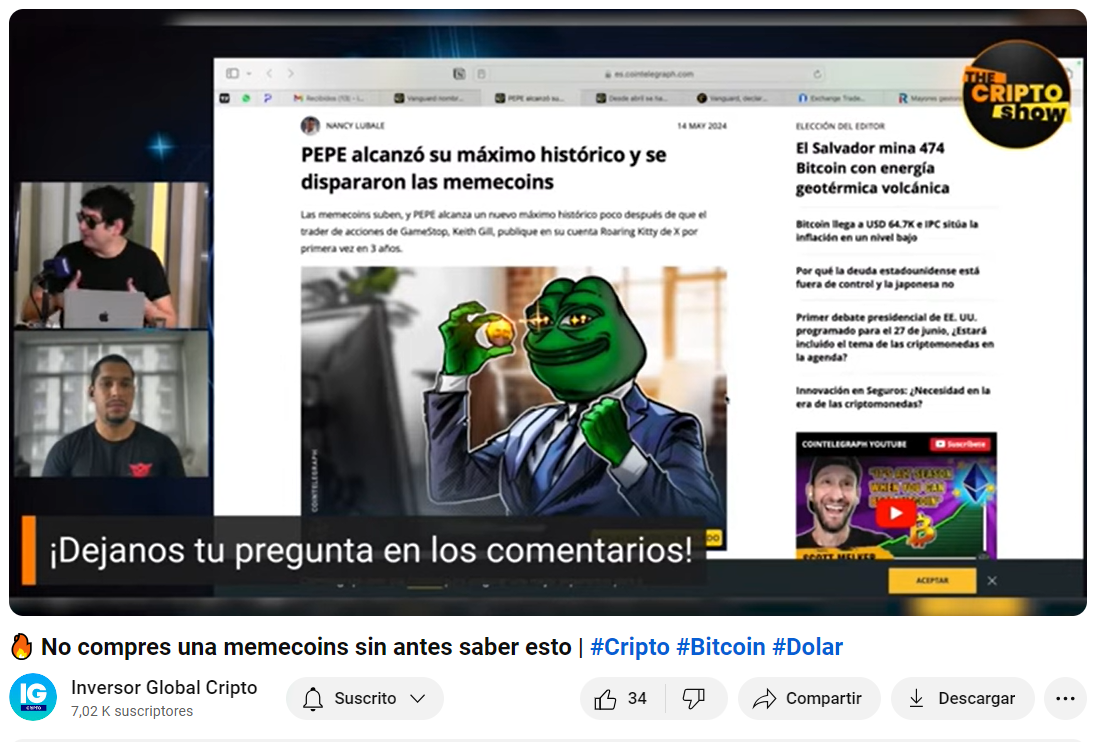Open the #Dolar hashtag link
1099x742 pixels.
click(807, 647)
